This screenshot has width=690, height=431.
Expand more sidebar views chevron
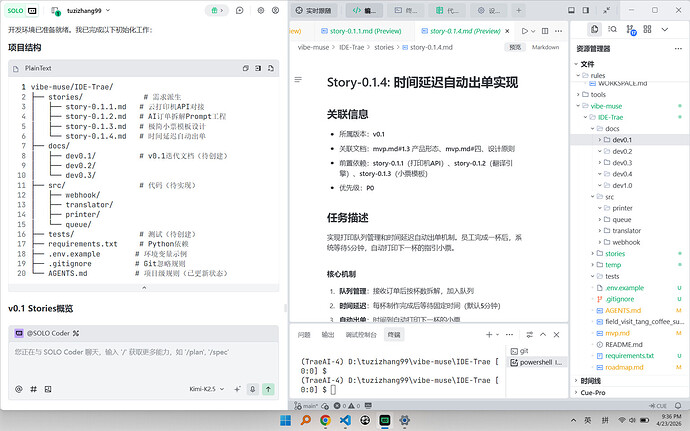click(665, 29)
